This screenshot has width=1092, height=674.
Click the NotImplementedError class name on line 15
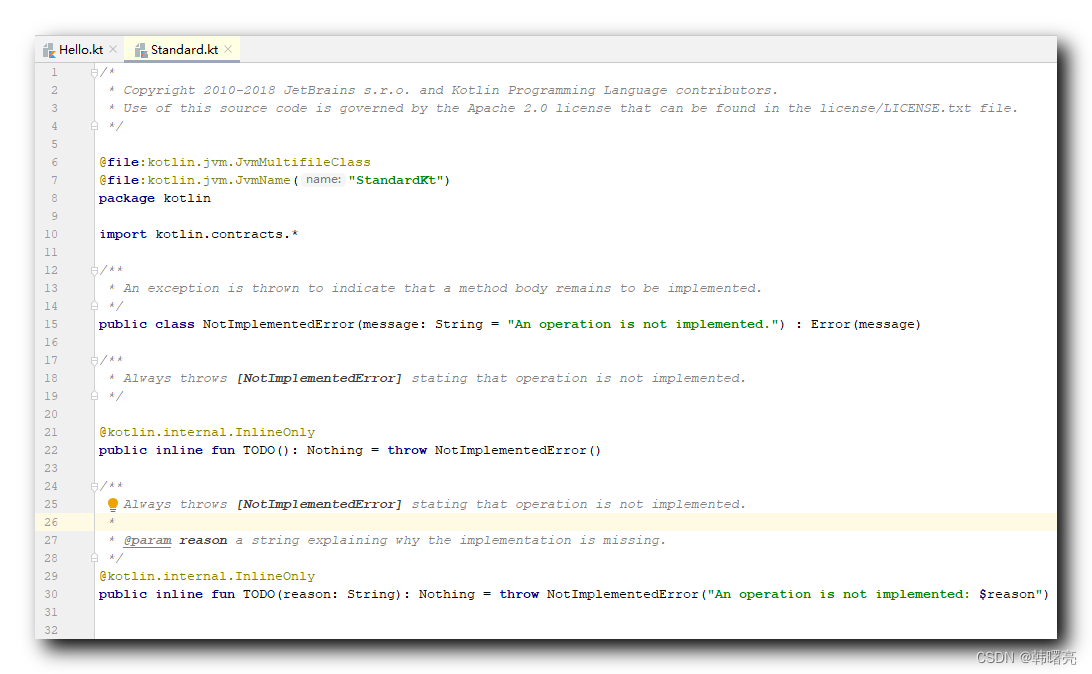pos(279,324)
